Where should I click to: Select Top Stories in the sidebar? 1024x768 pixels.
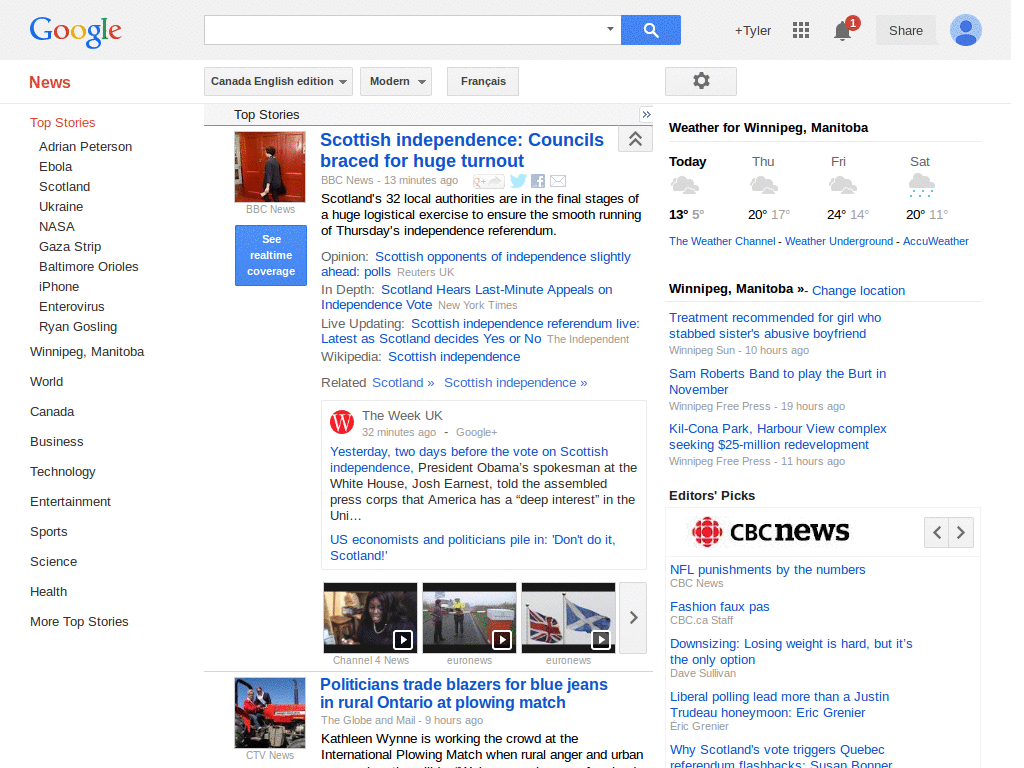point(63,123)
